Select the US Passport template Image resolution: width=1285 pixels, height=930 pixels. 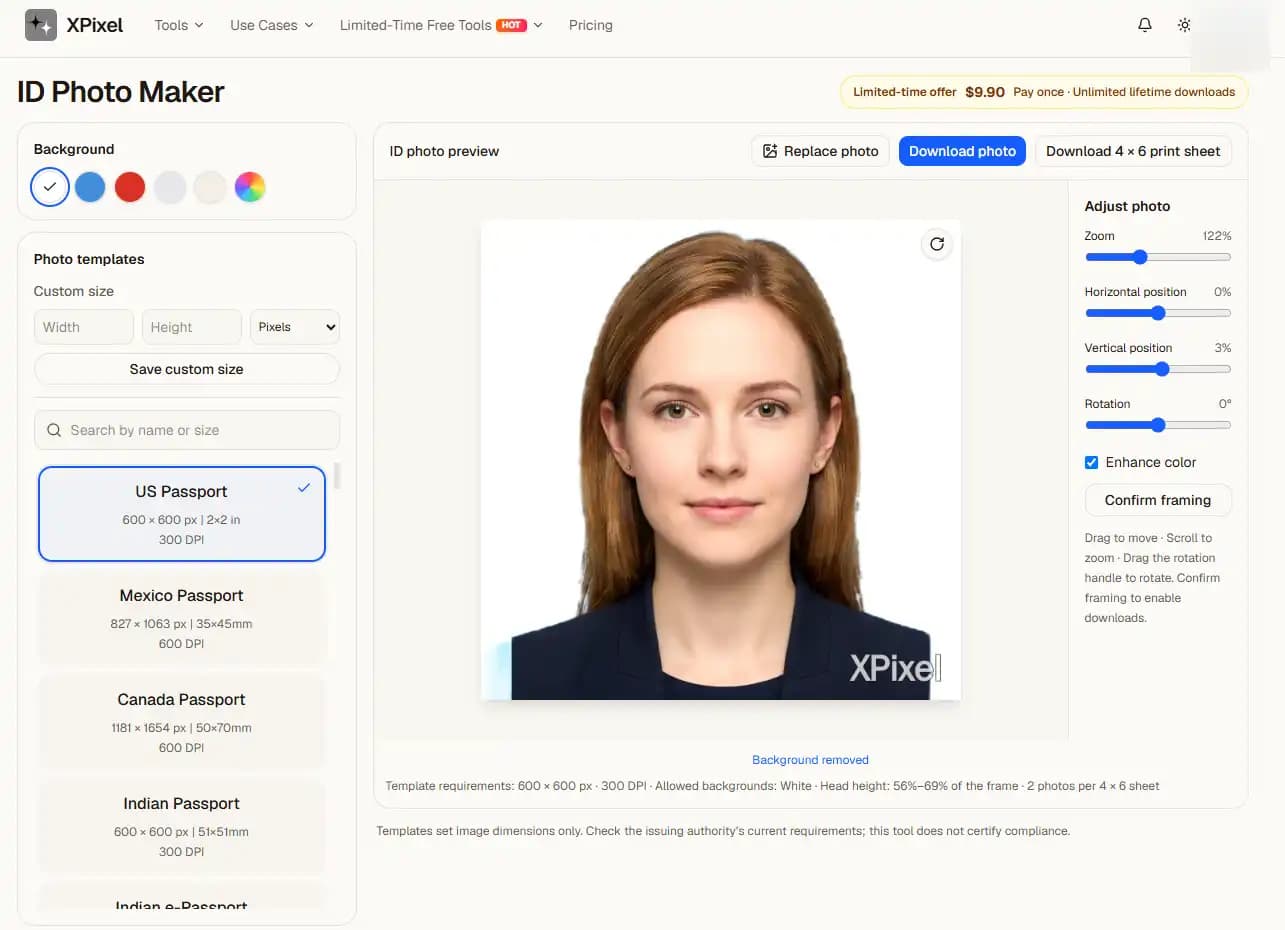click(x=182, y=514)
